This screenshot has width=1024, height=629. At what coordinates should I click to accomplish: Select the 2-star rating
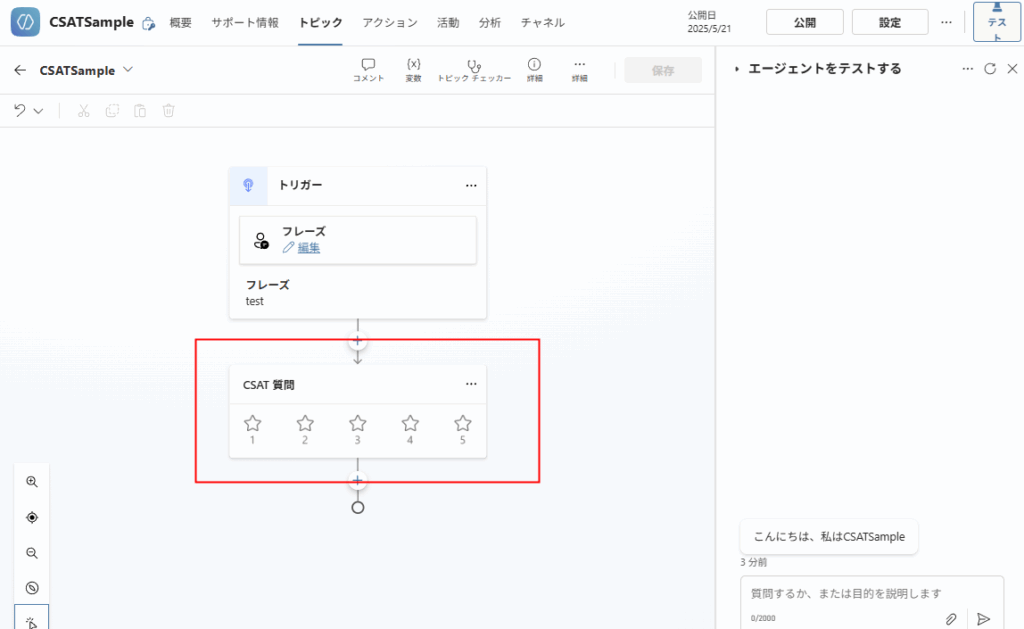(x=305, y=430)
